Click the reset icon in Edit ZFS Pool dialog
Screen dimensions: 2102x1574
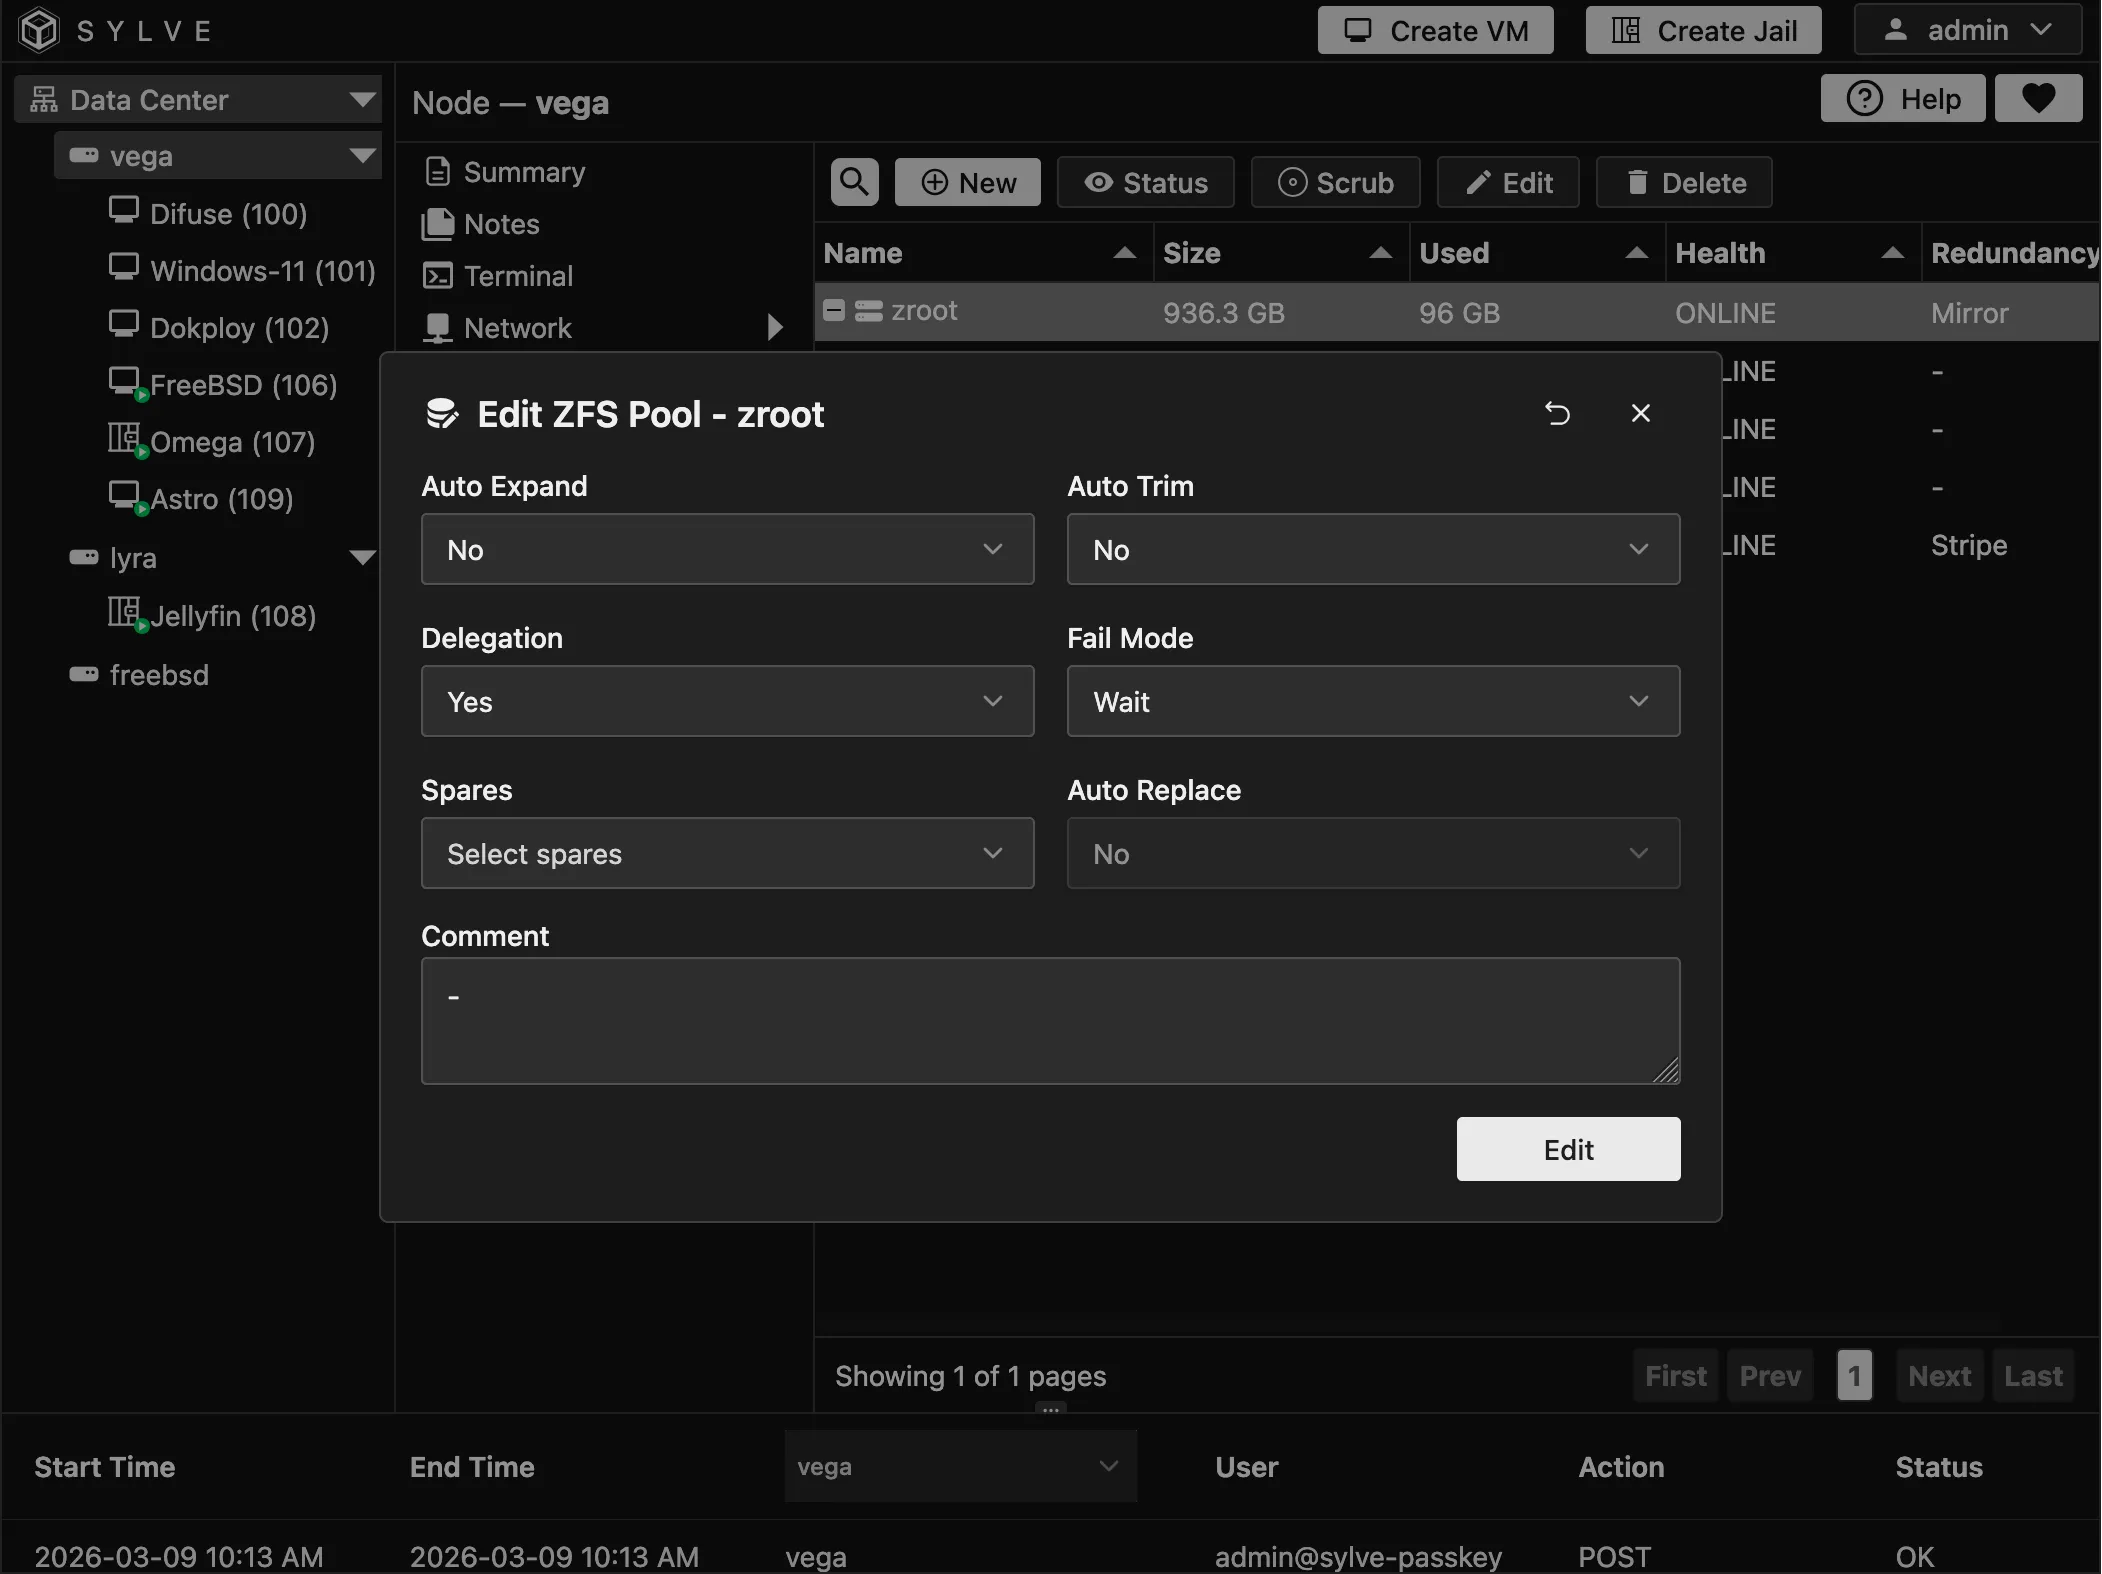1557,413
